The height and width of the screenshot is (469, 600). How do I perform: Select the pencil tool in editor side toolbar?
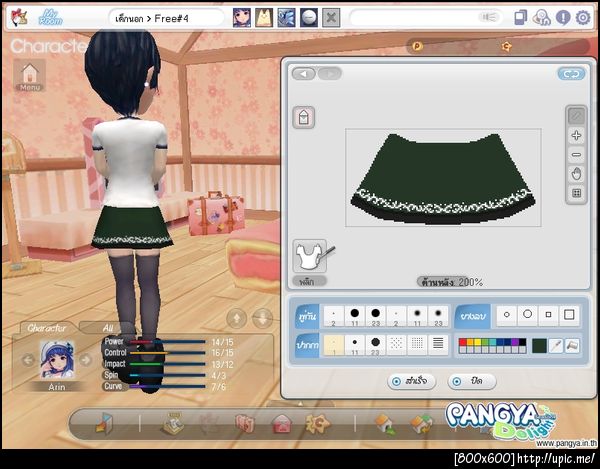(x=576, y=116)
